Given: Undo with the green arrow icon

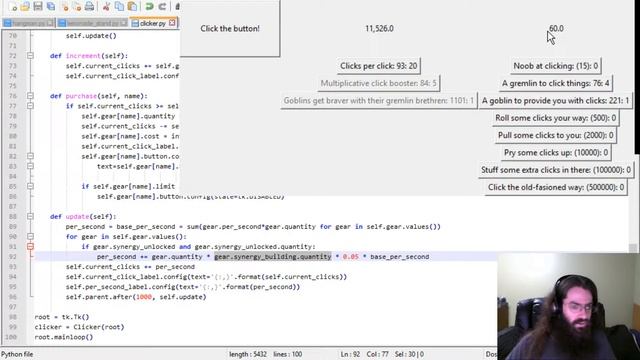Looking at the screenshot, I should (149, 6).
